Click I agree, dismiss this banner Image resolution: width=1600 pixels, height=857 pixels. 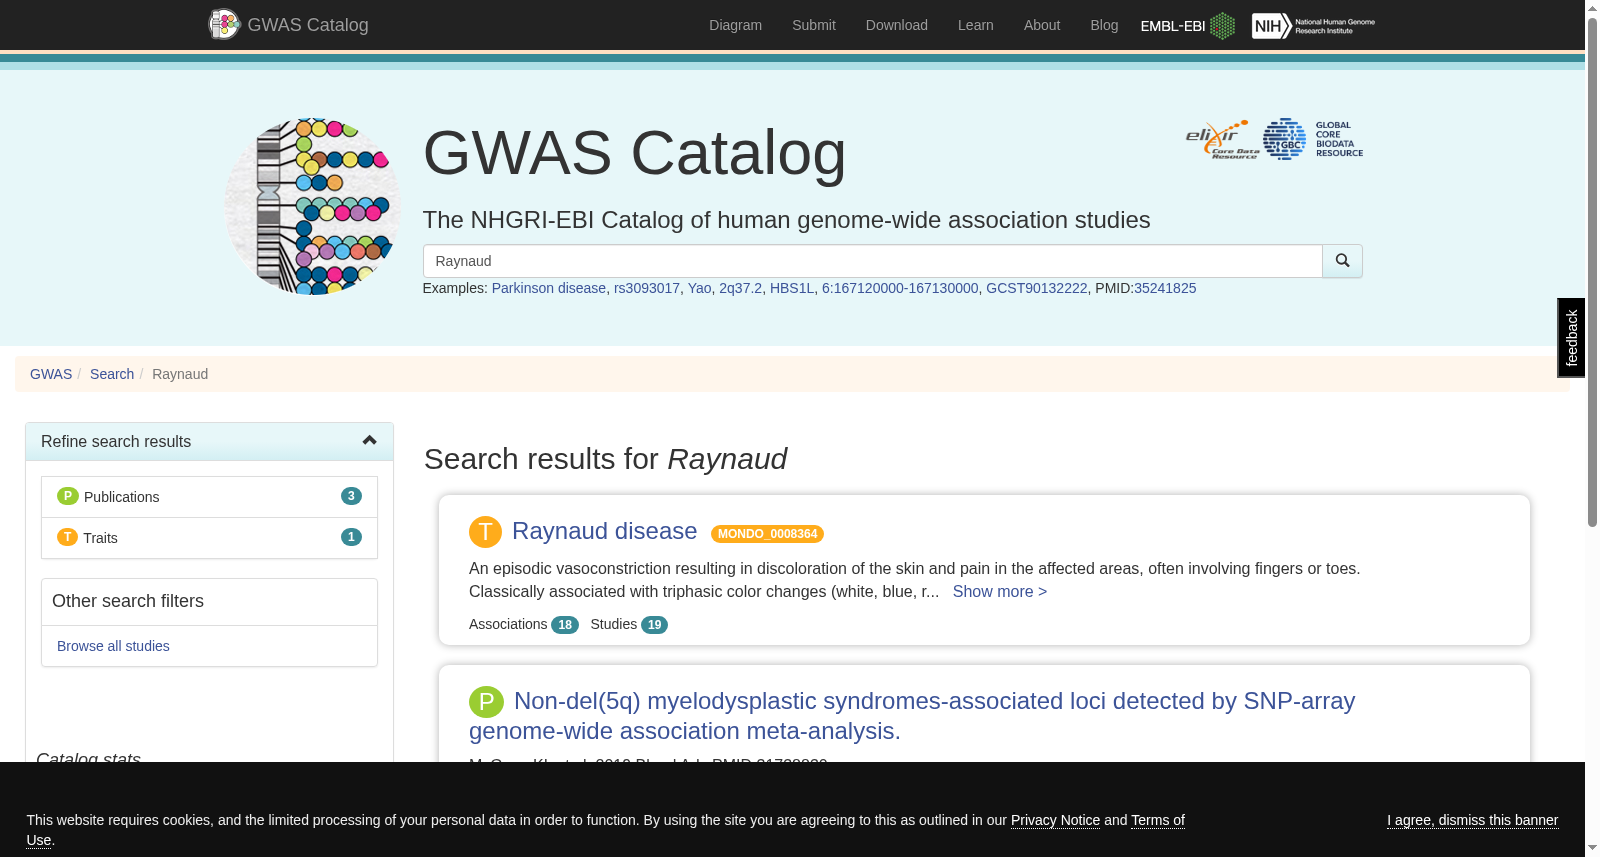(x=1472, y=820)
